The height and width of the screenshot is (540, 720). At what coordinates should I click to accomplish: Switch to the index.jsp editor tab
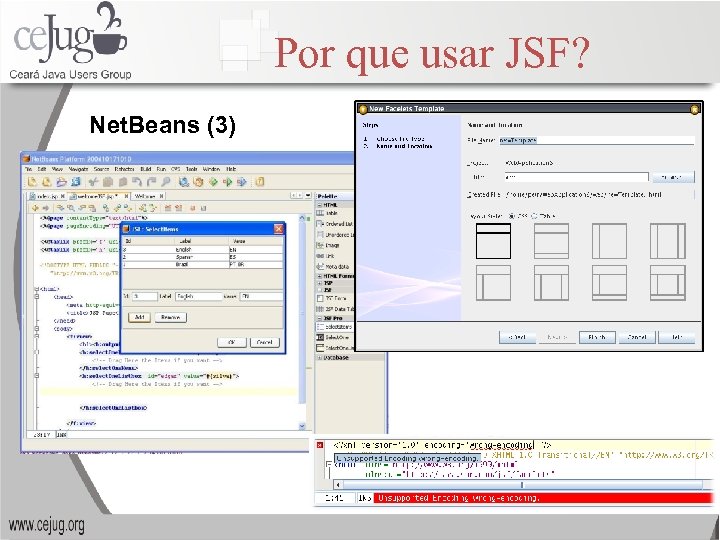click(x=48, y=196)
